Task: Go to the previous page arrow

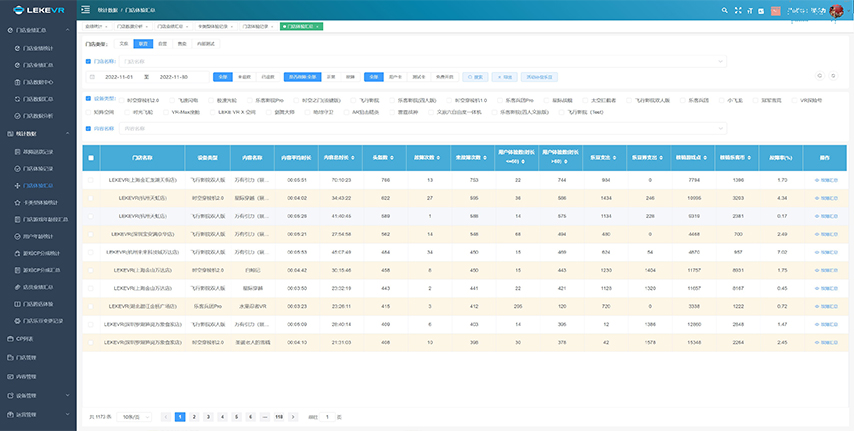Action: point(166,417)
